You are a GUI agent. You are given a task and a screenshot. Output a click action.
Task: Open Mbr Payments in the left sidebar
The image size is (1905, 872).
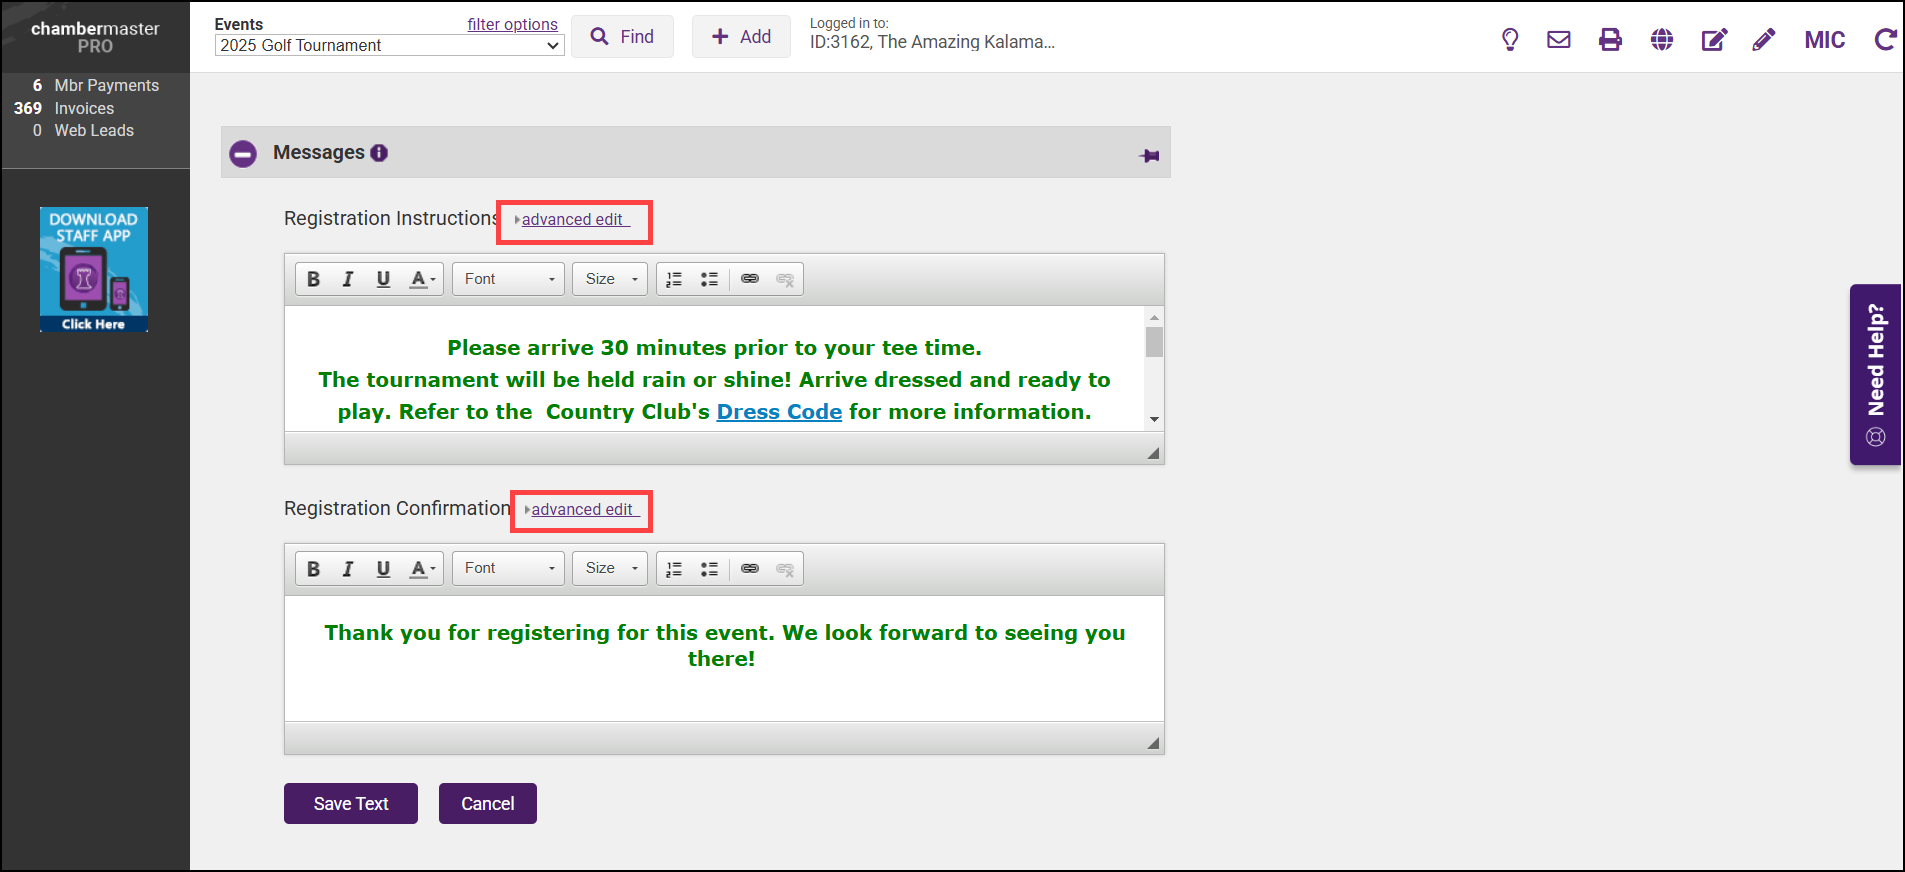click(x=106, y=86)
